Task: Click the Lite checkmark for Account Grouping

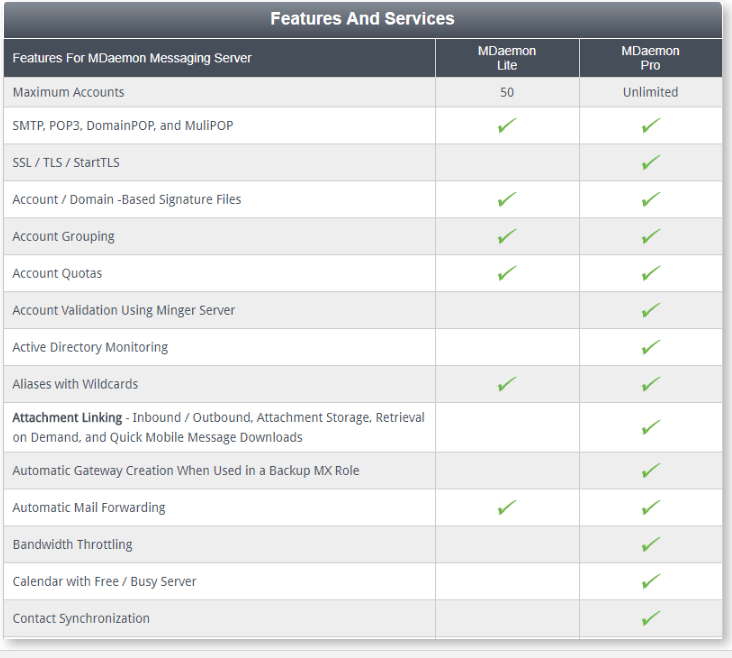Action: pyautogui.click(x=507, y=236)
